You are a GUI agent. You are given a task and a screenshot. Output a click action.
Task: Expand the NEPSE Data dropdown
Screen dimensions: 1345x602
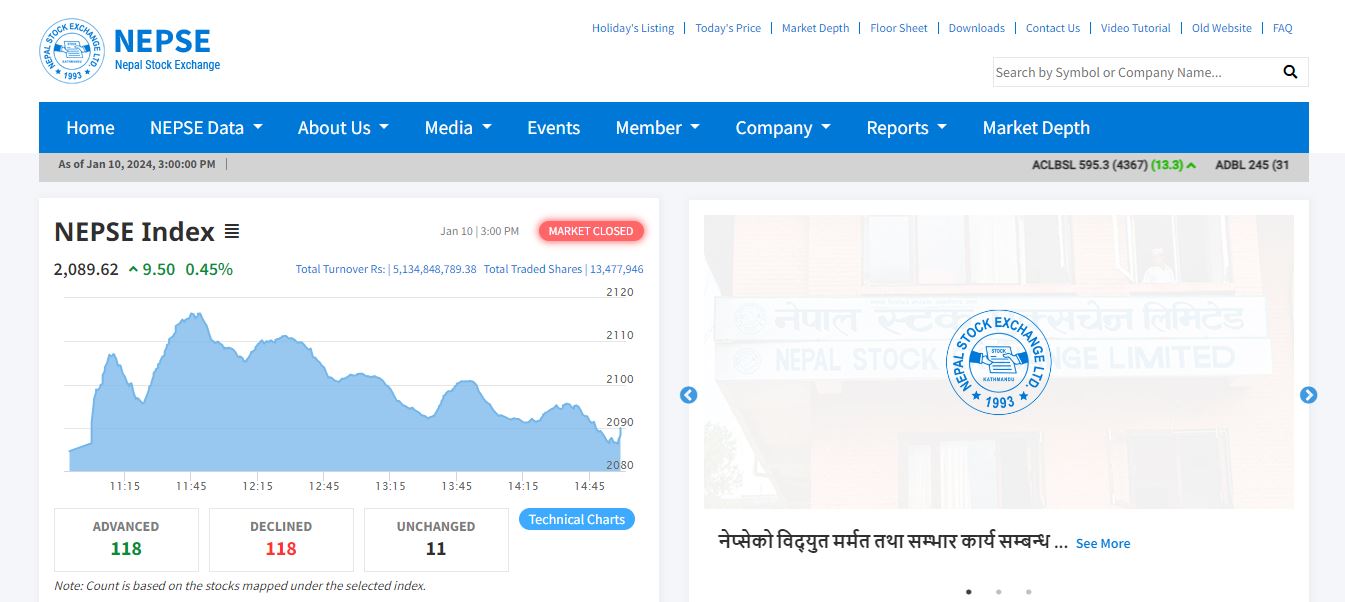click(x=206, y=128)
